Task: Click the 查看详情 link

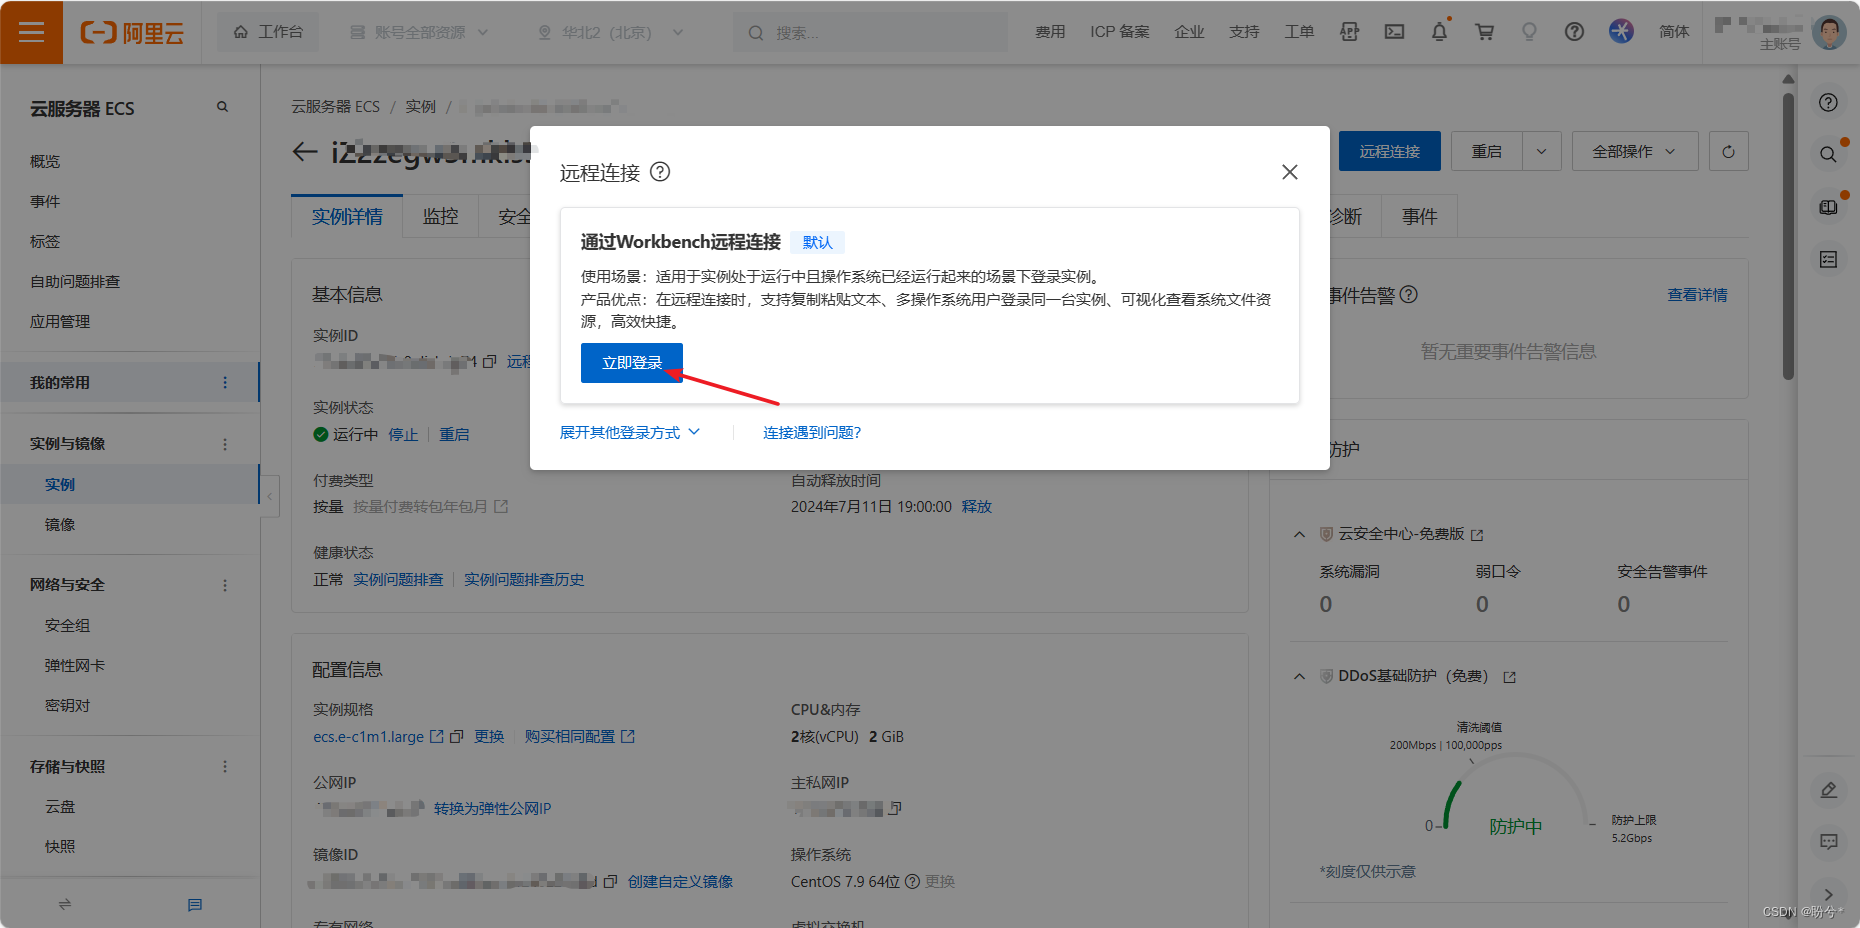Action: click(1697, 295)
